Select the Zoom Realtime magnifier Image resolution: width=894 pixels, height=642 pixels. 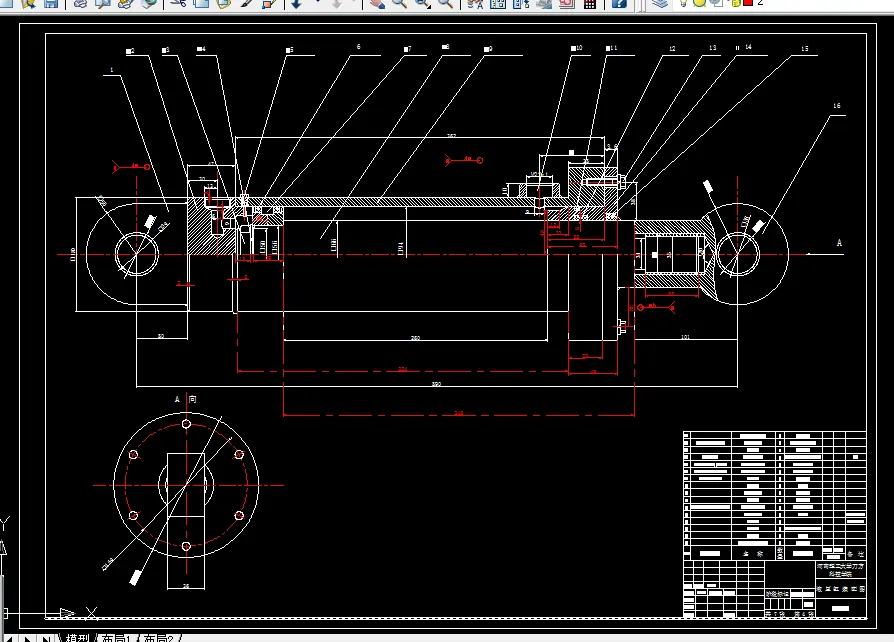tap(399, 3)
